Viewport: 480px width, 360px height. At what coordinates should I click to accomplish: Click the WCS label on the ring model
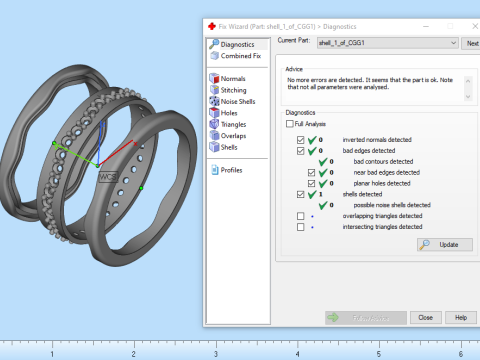click(x=108, y=177)
